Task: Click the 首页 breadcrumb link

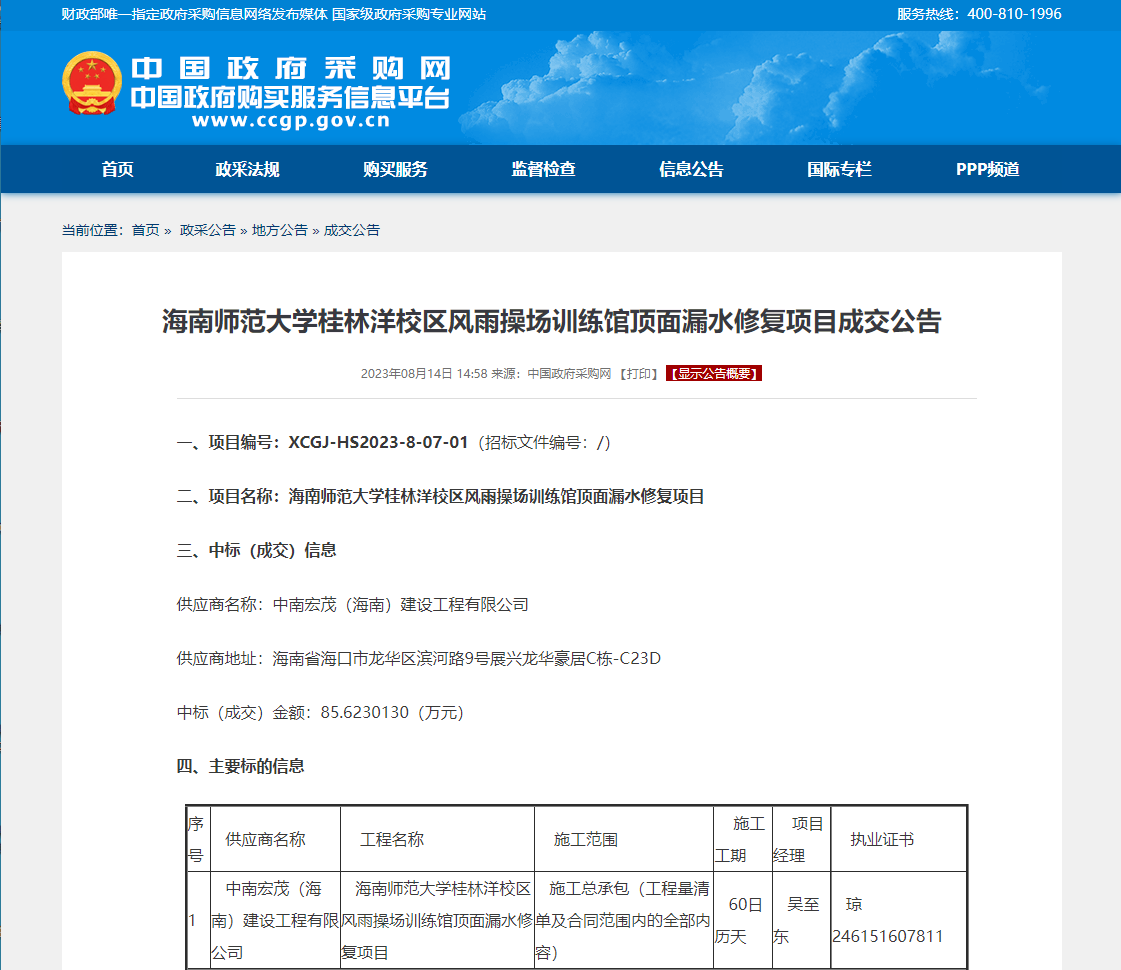Action: tap(146, 230)
